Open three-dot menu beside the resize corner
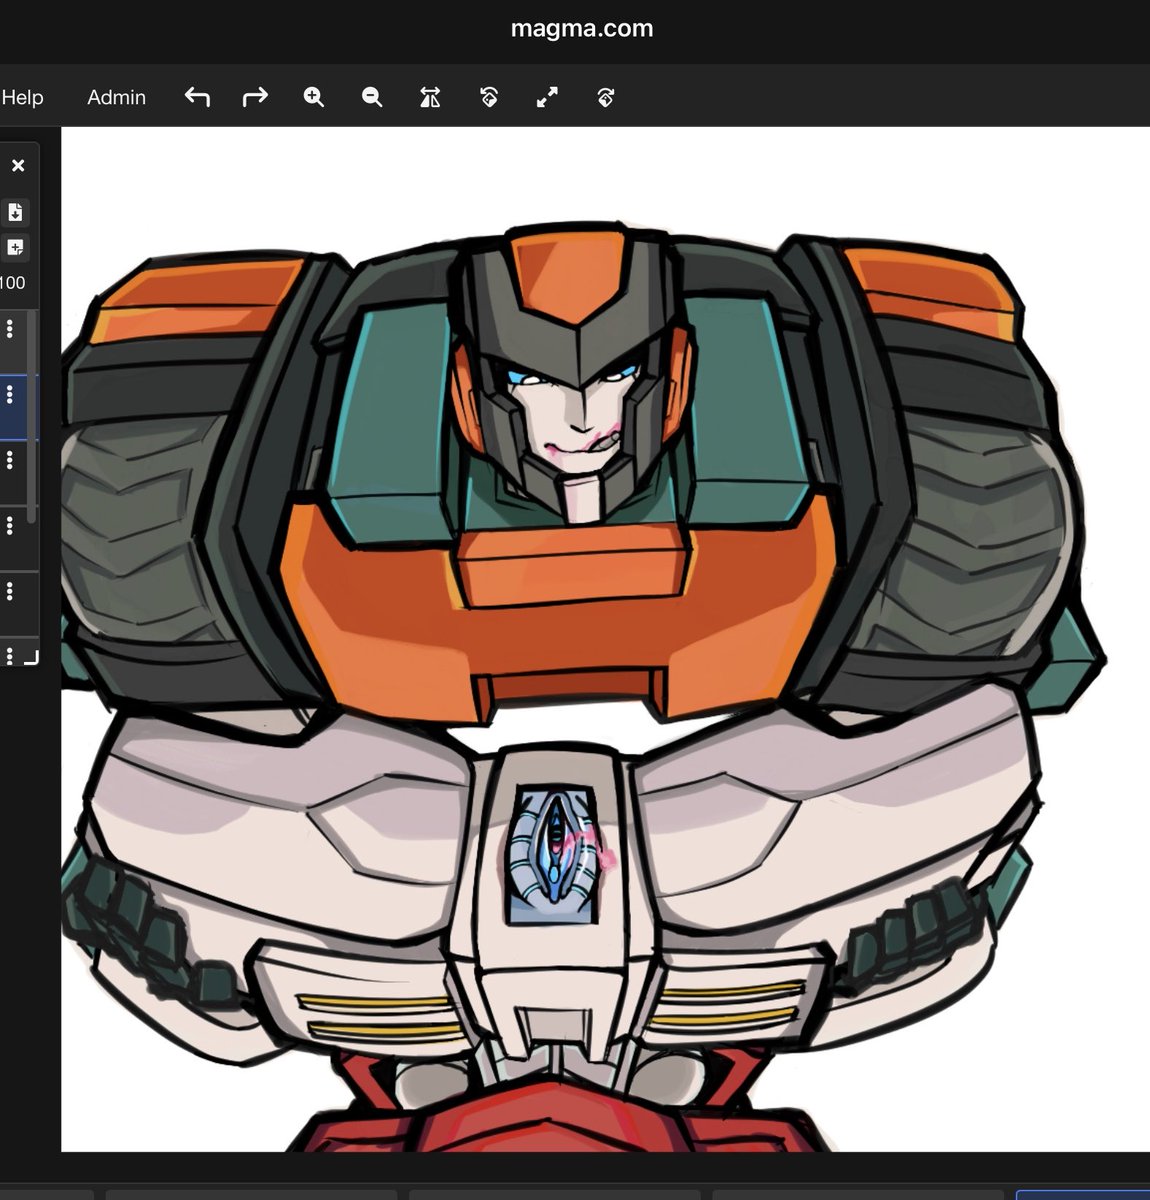Viewport: 1150px width, 1200px height. point(10,656)
